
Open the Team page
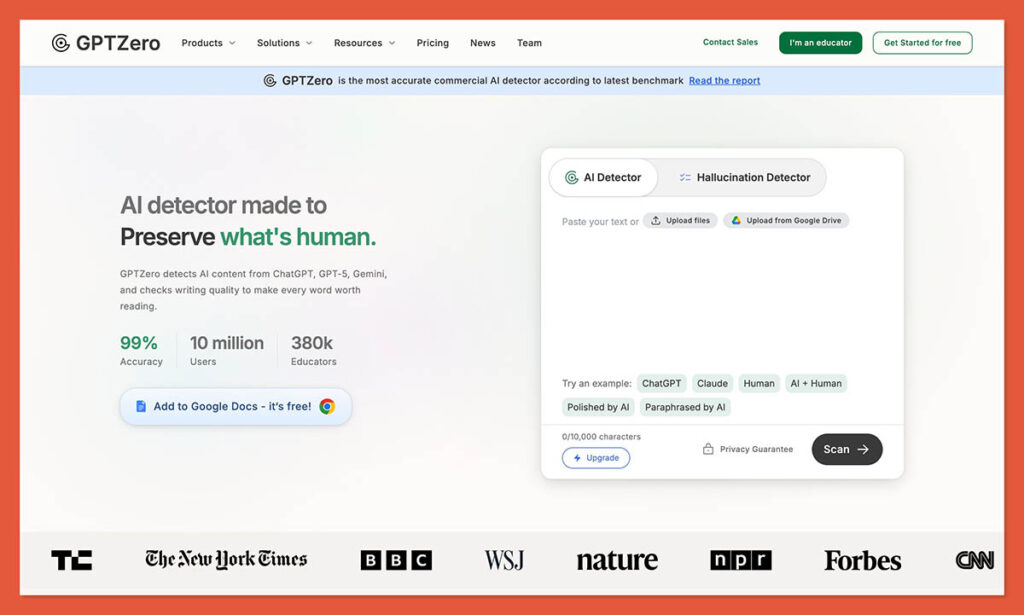tap(529, 43)
